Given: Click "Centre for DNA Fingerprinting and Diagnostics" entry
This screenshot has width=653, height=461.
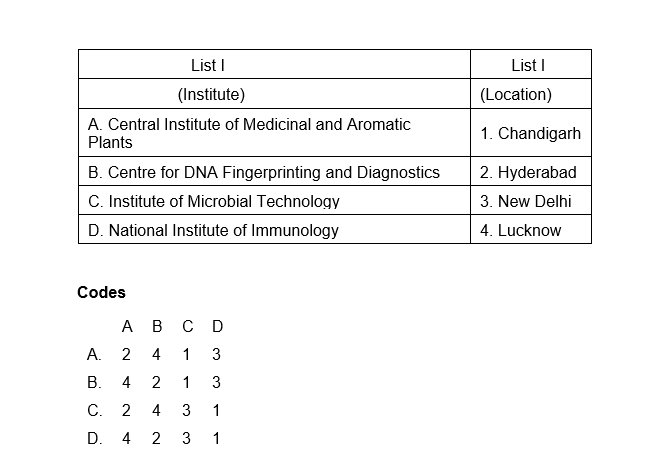Looking at the screenshot, I should [x=264, y=172].
